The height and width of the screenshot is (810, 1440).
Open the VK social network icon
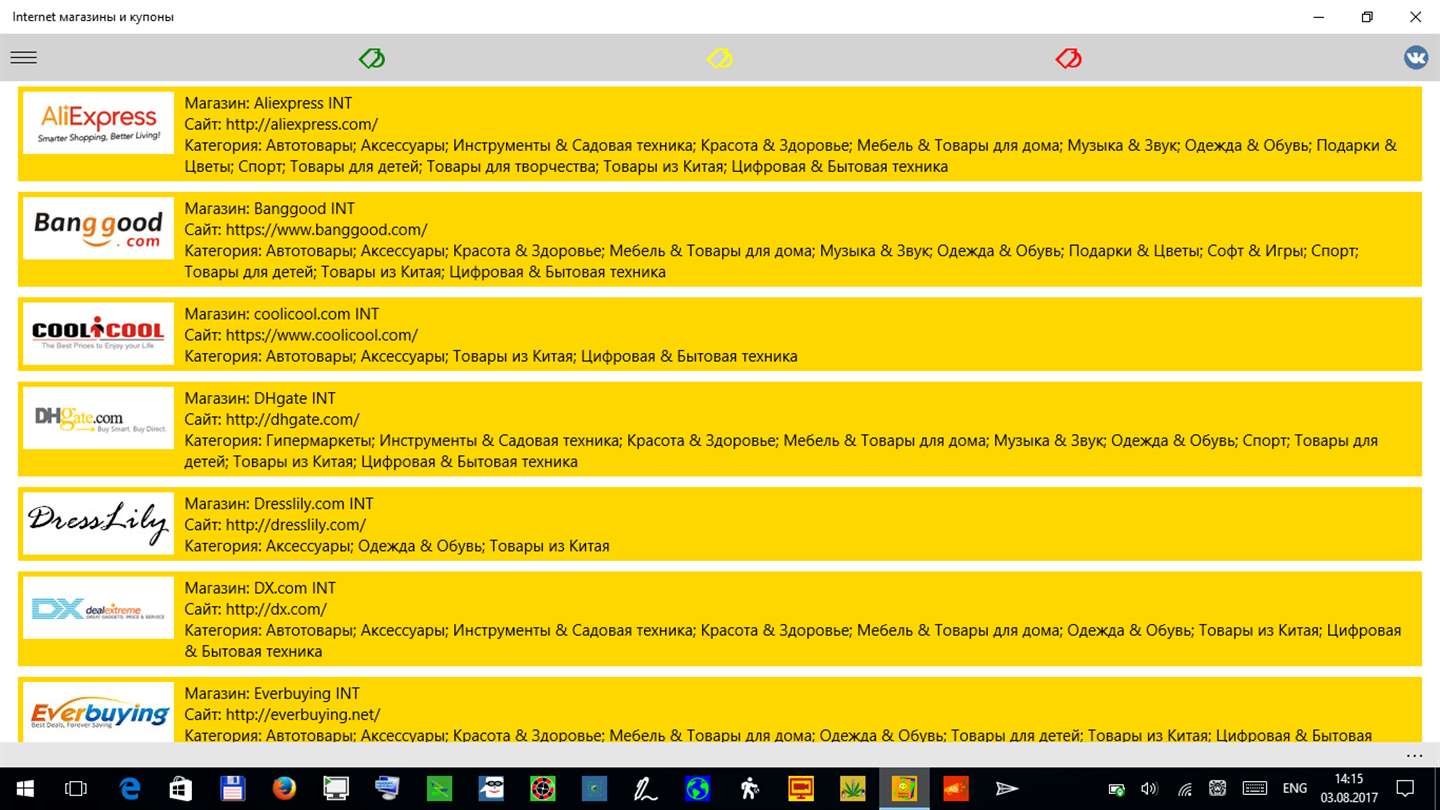(1416, 58)
